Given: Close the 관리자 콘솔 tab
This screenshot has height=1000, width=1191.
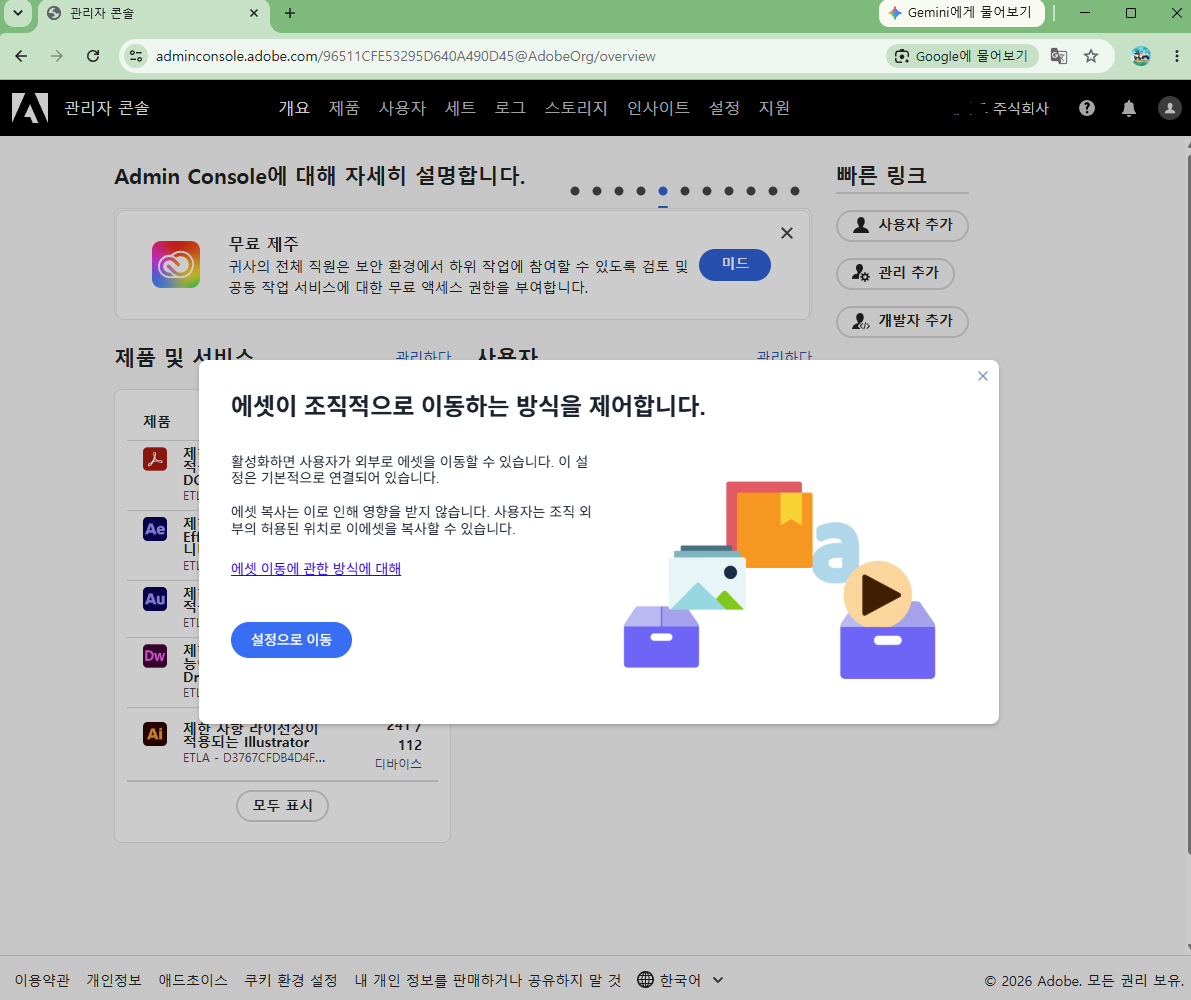Looking at the screenshot, I should click(254, 13).
